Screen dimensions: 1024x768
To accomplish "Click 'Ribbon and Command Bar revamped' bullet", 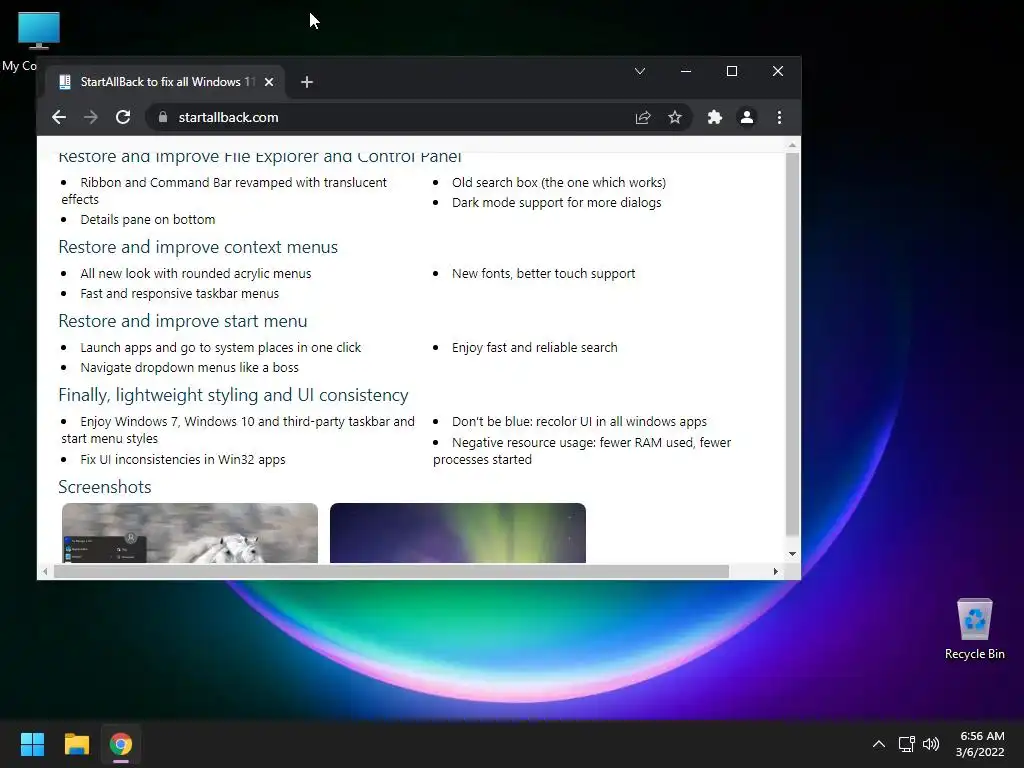I will click(x=224, y=191).
